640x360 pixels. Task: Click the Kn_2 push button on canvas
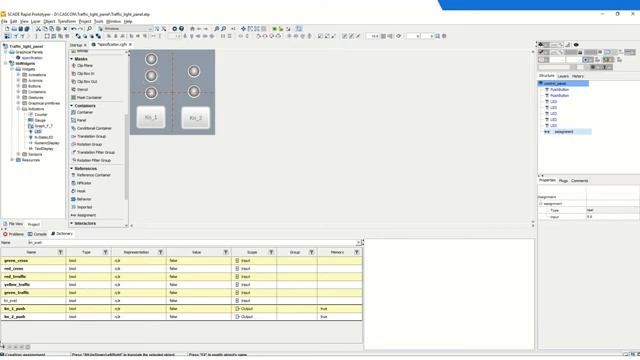[196, 118]
